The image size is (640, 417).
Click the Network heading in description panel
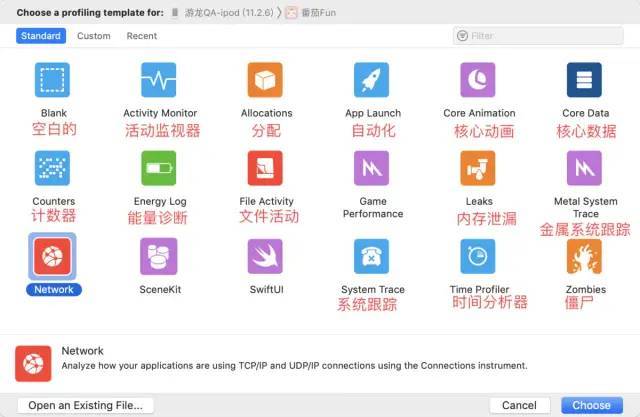click(x=82, y=351)
